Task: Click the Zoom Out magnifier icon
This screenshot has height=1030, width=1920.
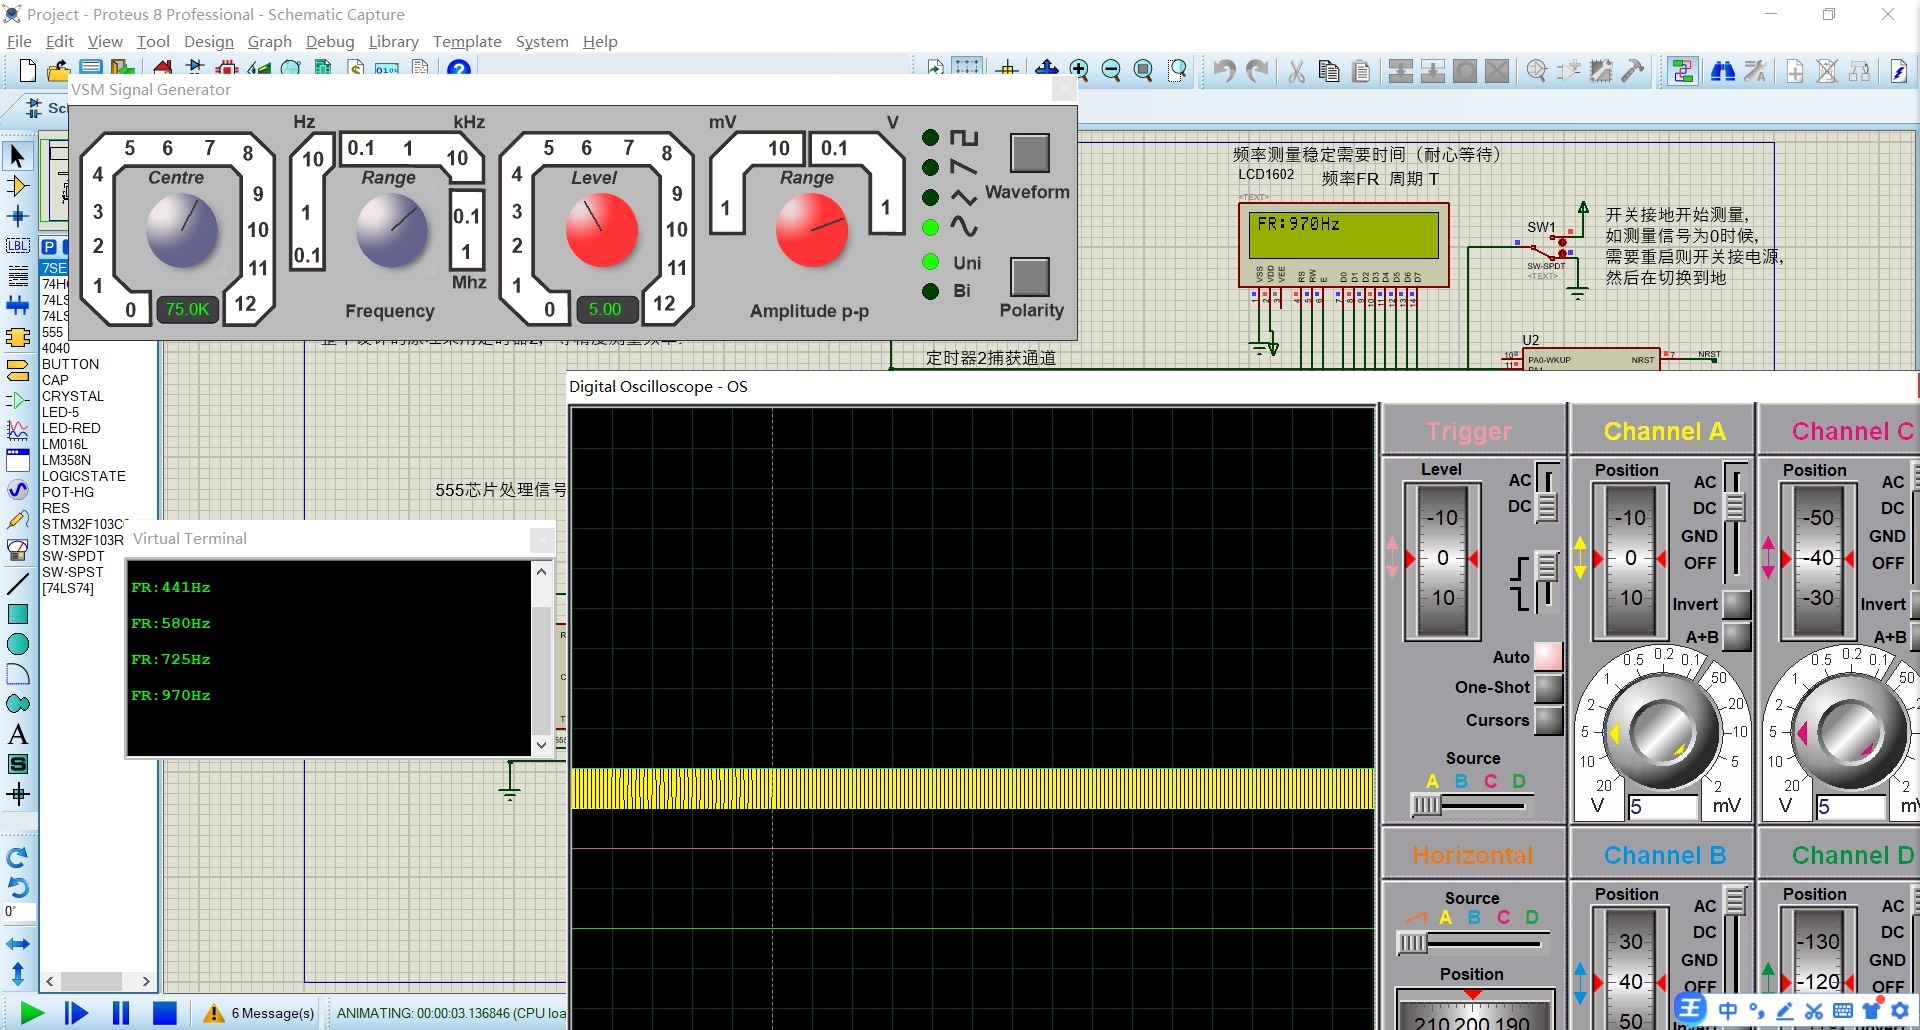Action: tap(1111, 70)
